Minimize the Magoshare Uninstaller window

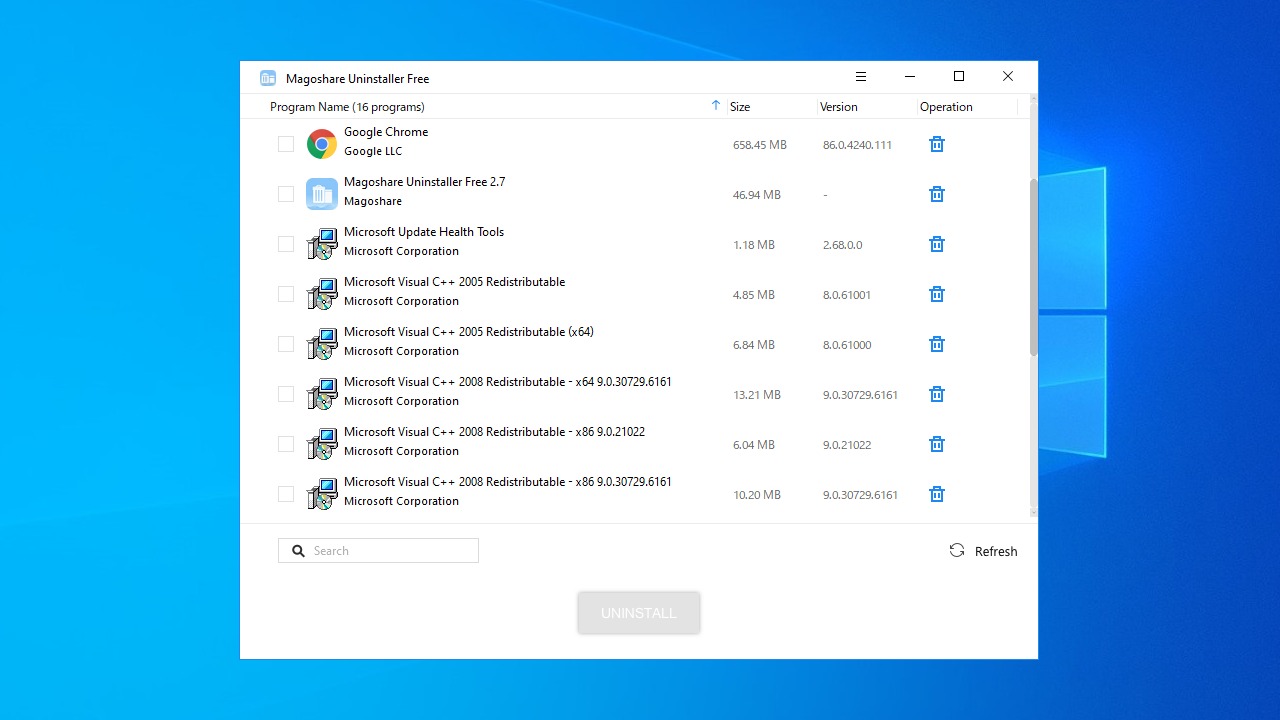click(910, 77)
